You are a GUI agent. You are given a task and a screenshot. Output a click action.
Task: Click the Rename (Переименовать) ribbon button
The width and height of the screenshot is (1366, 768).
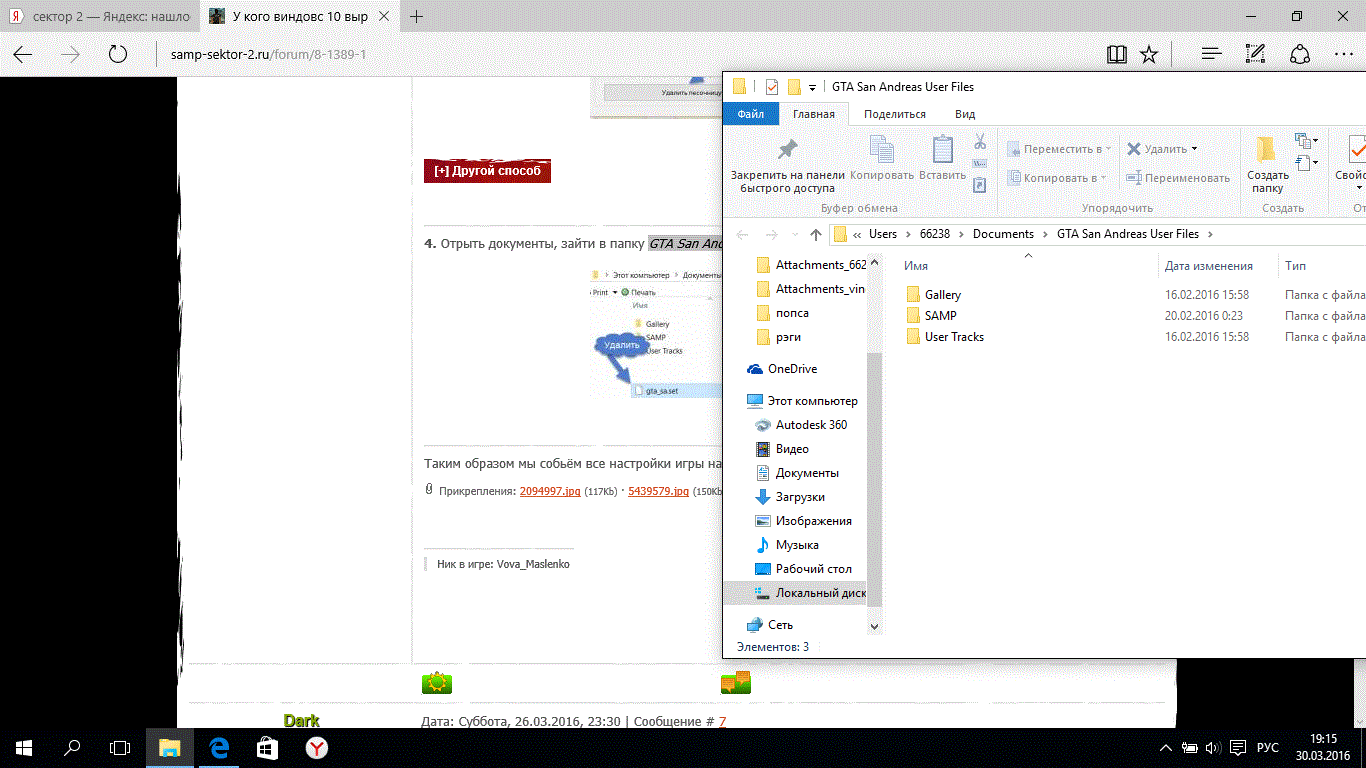click(x=1177, y=178)
